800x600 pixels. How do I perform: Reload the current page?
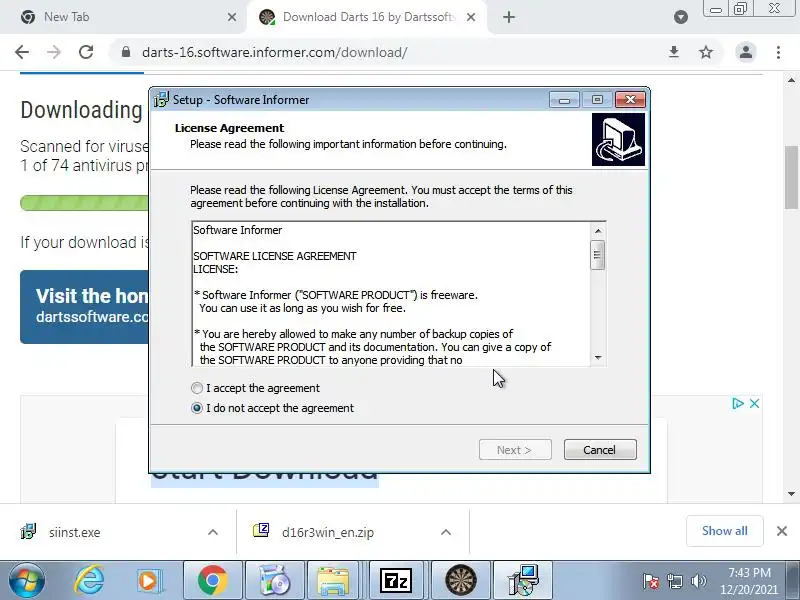86,52
